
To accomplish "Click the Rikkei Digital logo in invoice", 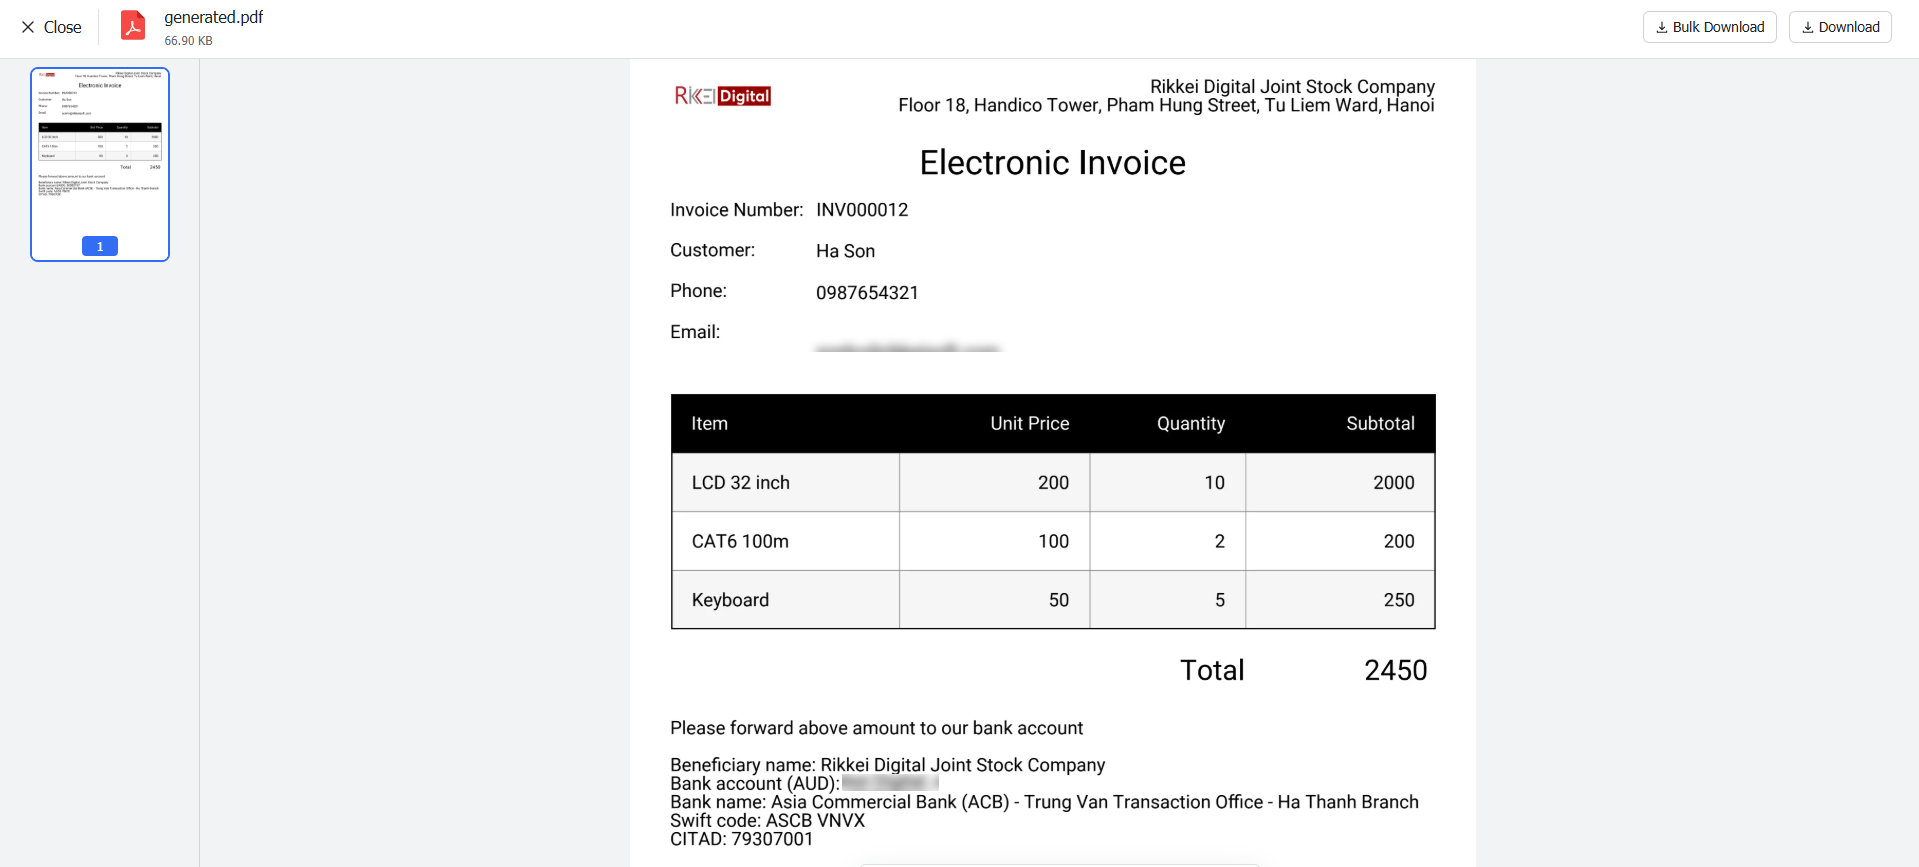I will point(722,96).
